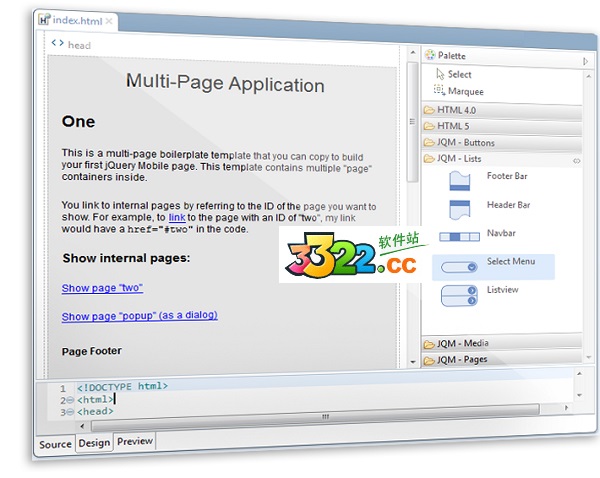The height and width of the screenshot is (478, 600).
Task: Pin the JQM - Lists drawer open
Action: point(577,161)
